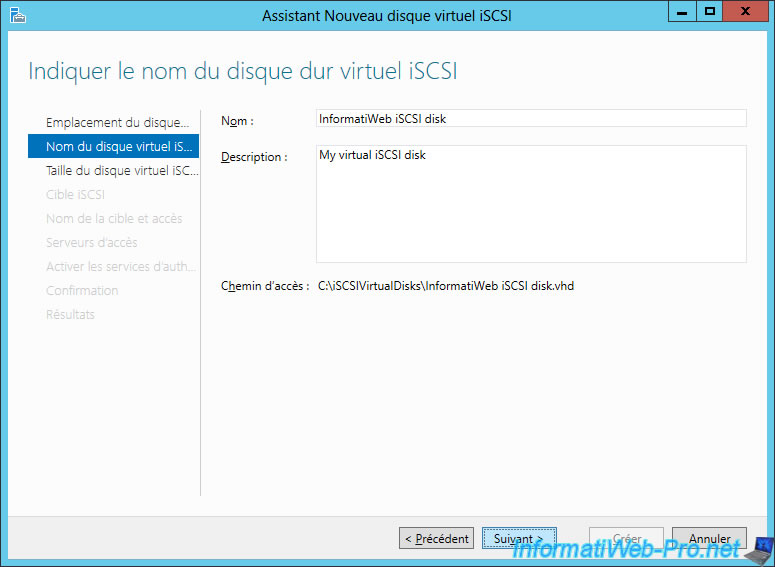Open the Taille du disque virtuel step

121,170
